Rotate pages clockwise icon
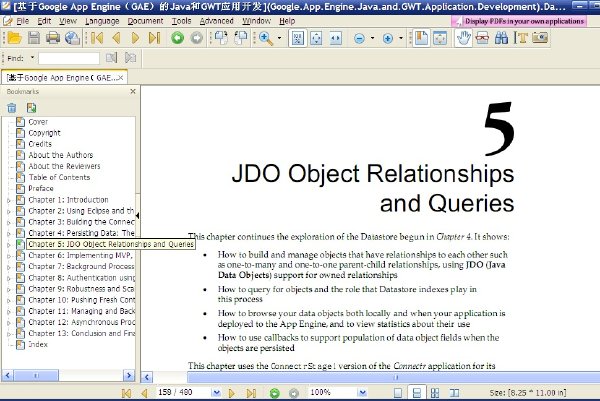Viewport: 600px width, 401px height. point(241,38)
